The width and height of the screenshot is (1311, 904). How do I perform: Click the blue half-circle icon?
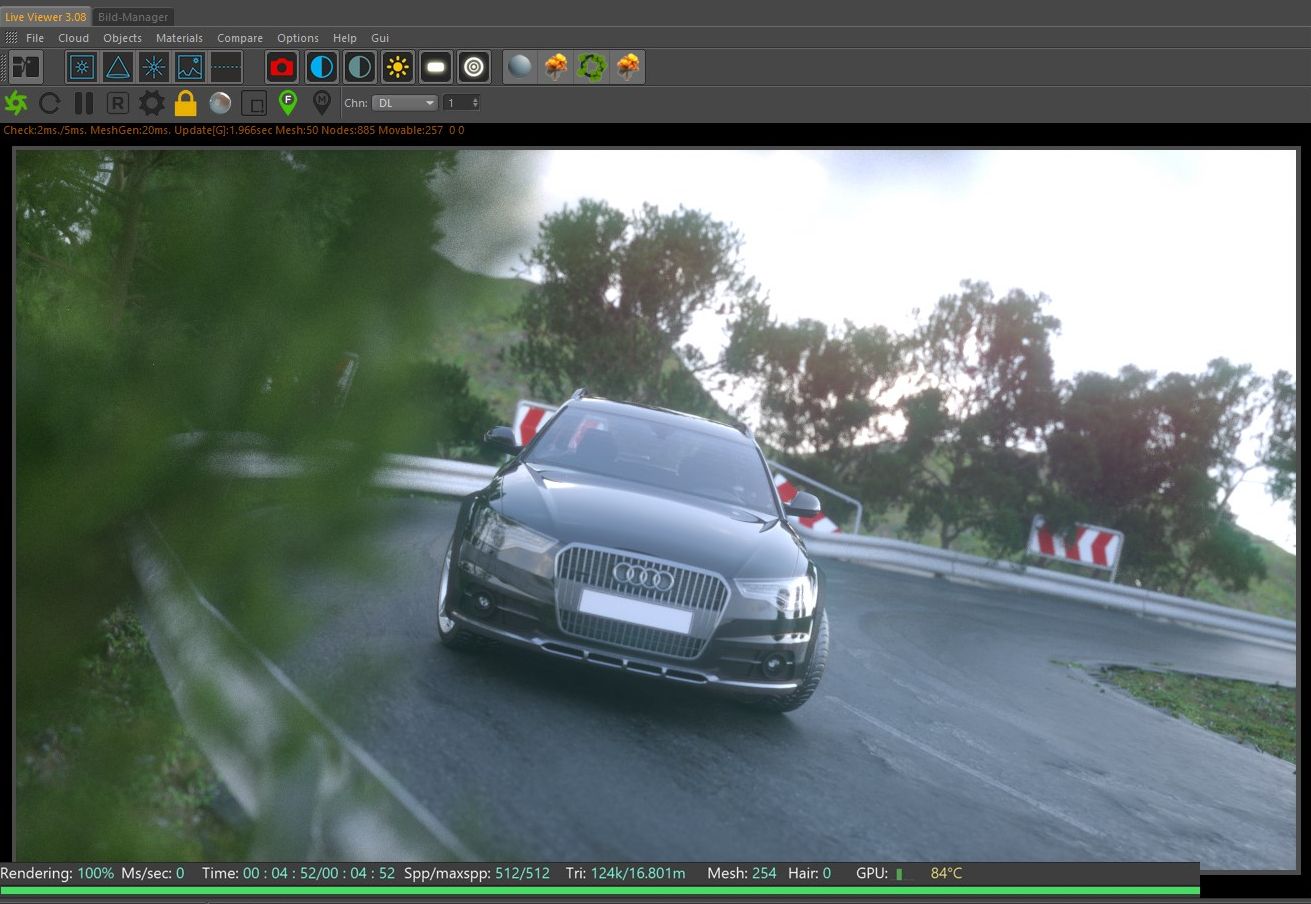(321, 67)
